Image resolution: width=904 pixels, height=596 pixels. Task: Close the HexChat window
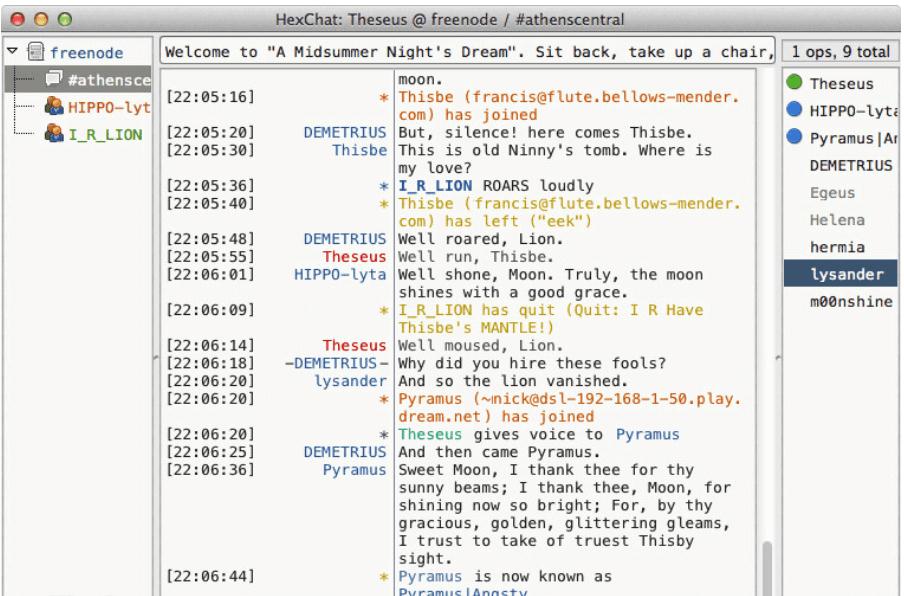pyautogui.click(x=18, y=19)
